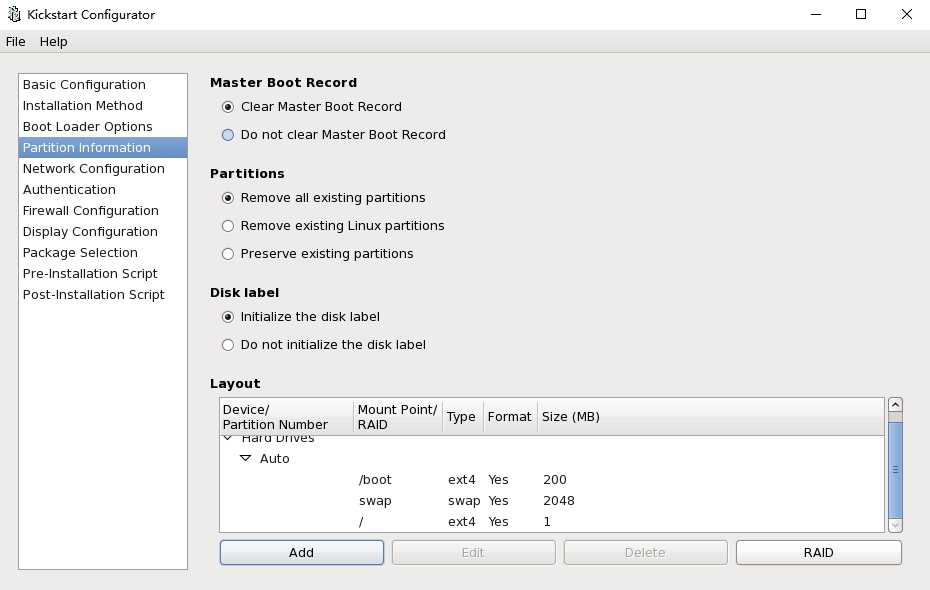Image resolution: width=930 pixels, height=590 pixels.
Task: Enable Do not initialize the disk label
Action: click(228, 345)
